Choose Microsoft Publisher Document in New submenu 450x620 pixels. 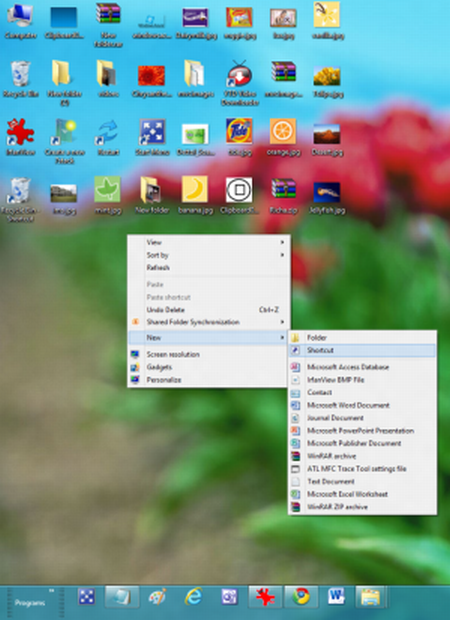coord(362,443)
